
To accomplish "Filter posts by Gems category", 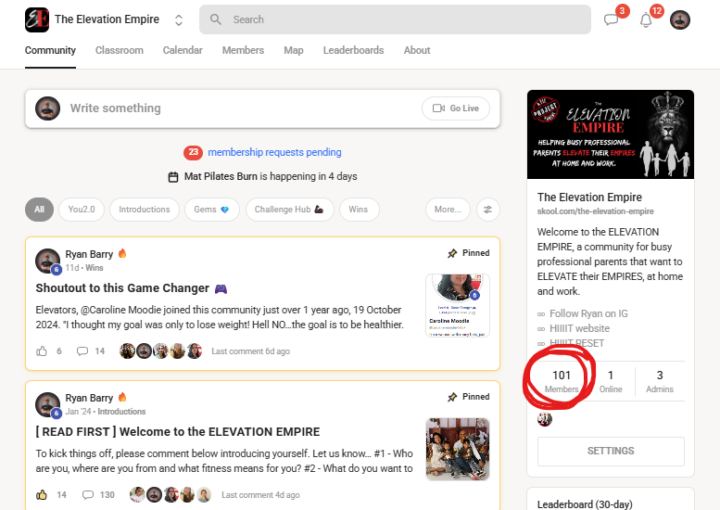I will pyautogui.click(x=212, y=209).
